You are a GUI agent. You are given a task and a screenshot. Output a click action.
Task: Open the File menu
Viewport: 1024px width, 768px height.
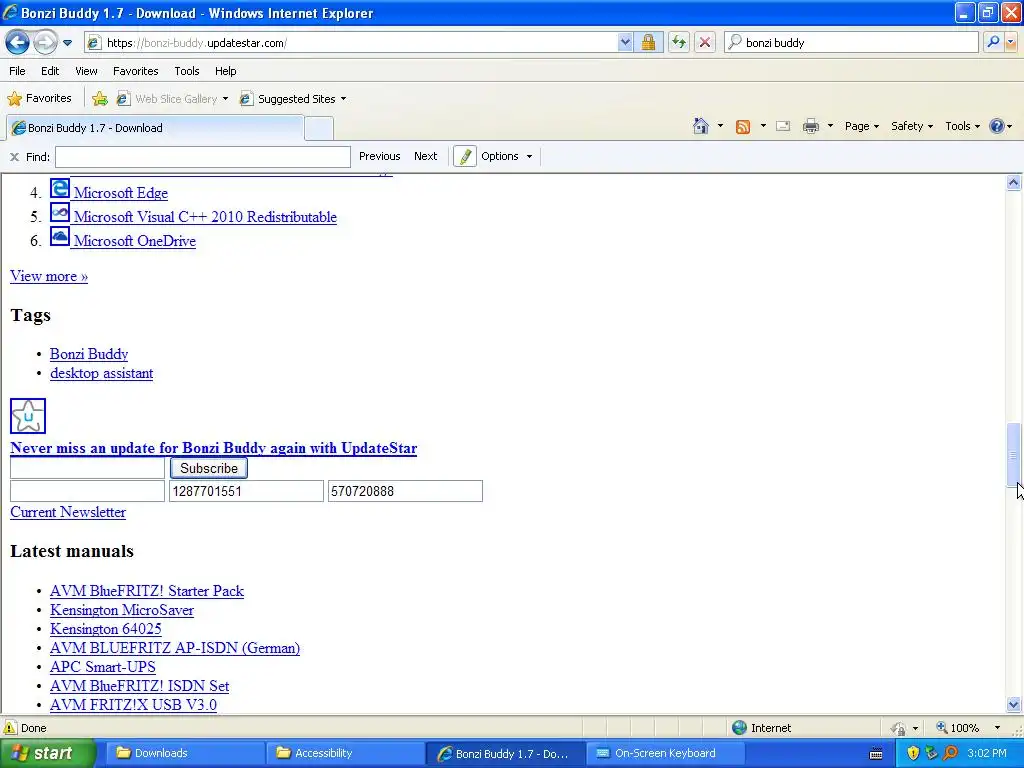click(18, 71)
